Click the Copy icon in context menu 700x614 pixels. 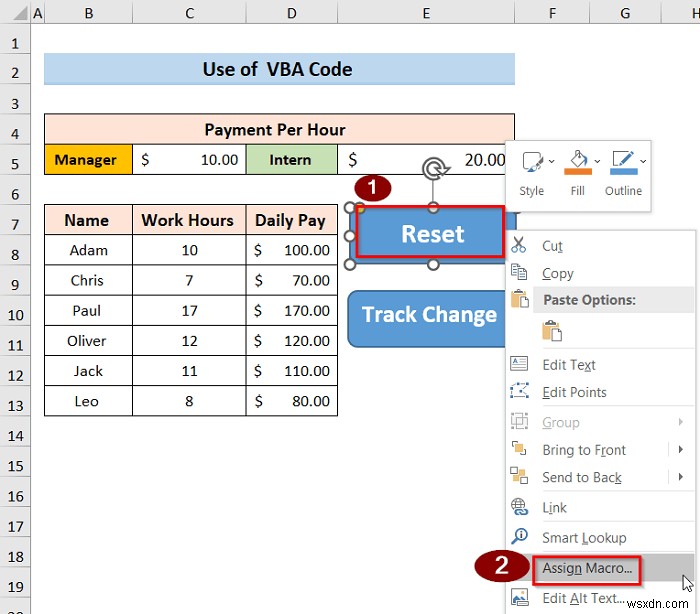click(x=519, y=272)
